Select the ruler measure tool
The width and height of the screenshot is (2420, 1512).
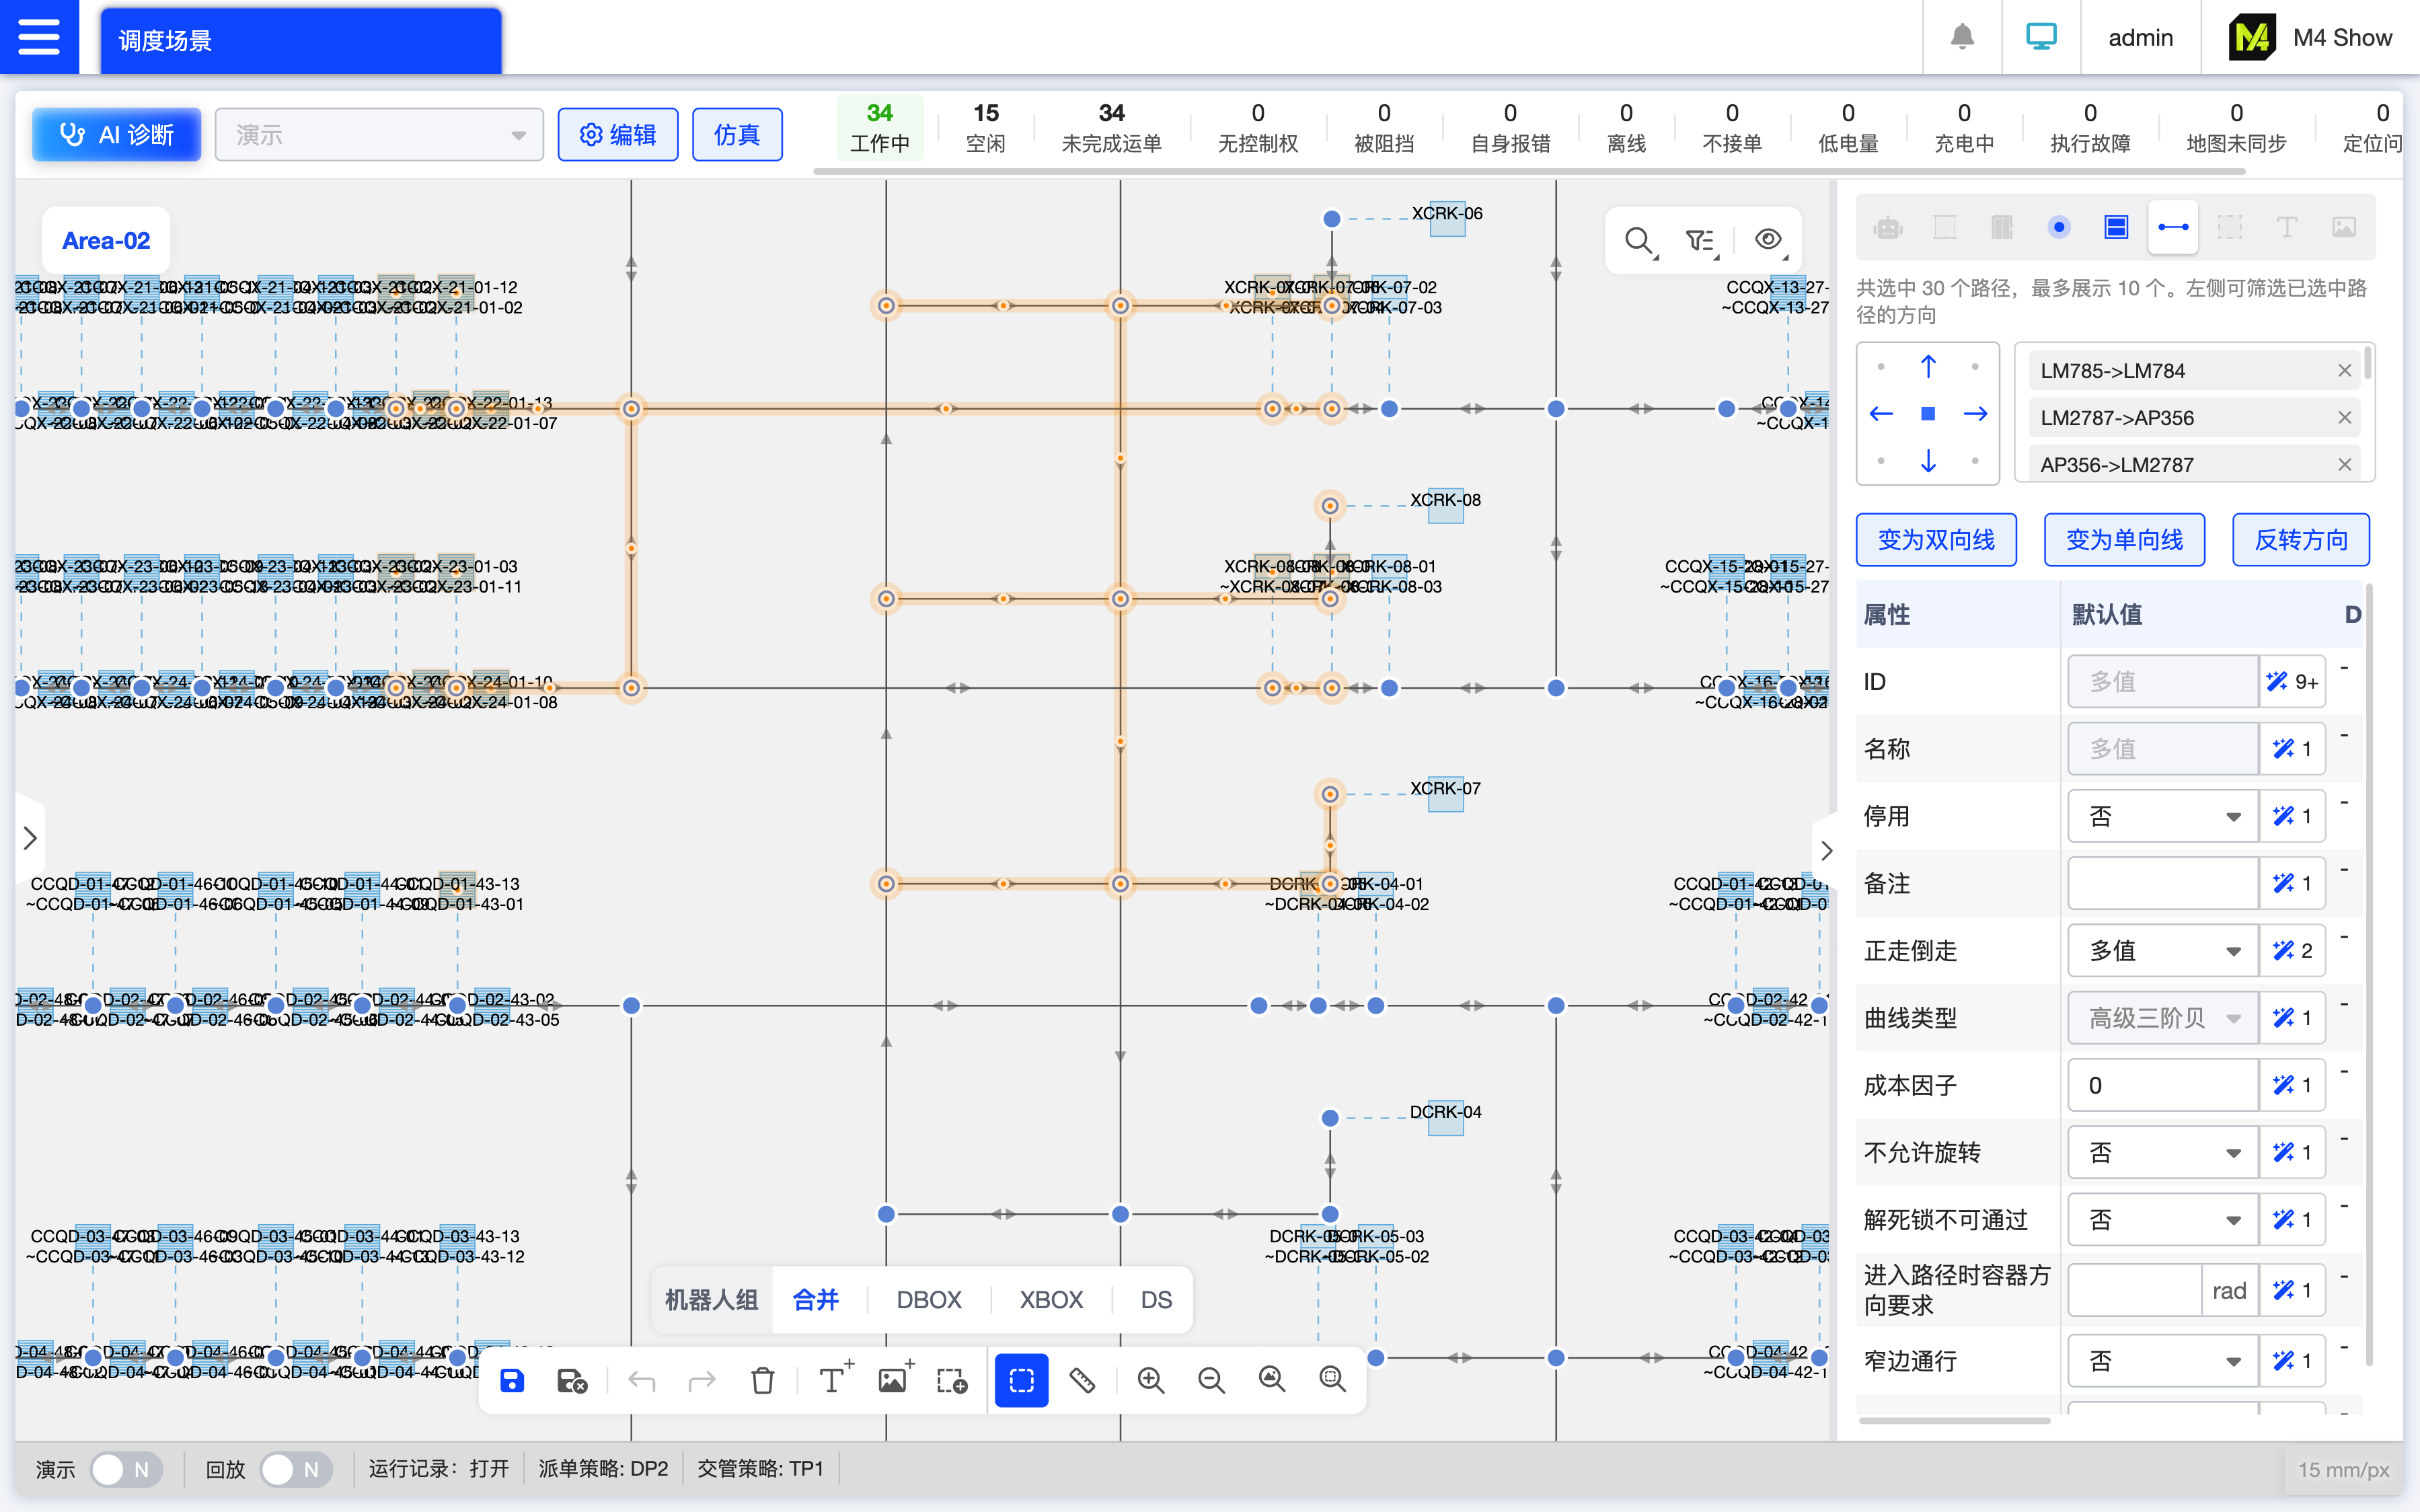pyautogui.click(x=1082, y=1381)
